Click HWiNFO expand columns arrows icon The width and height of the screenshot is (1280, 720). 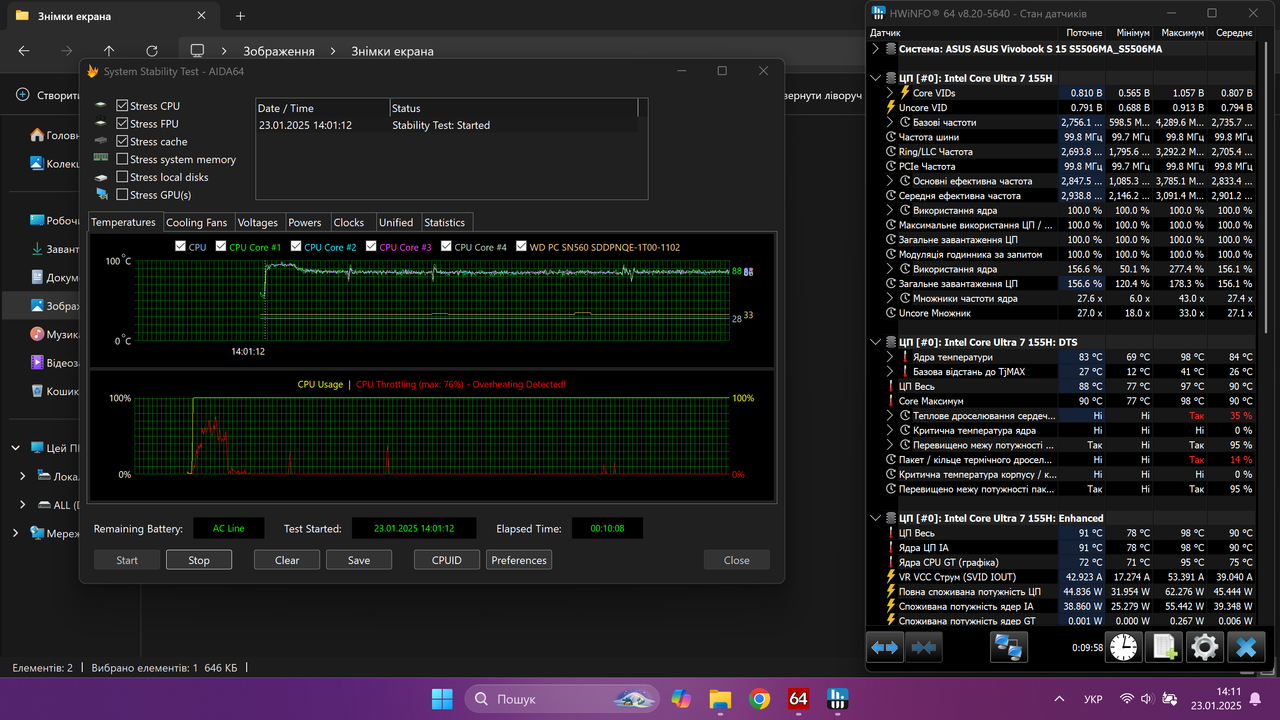point(885,648)
